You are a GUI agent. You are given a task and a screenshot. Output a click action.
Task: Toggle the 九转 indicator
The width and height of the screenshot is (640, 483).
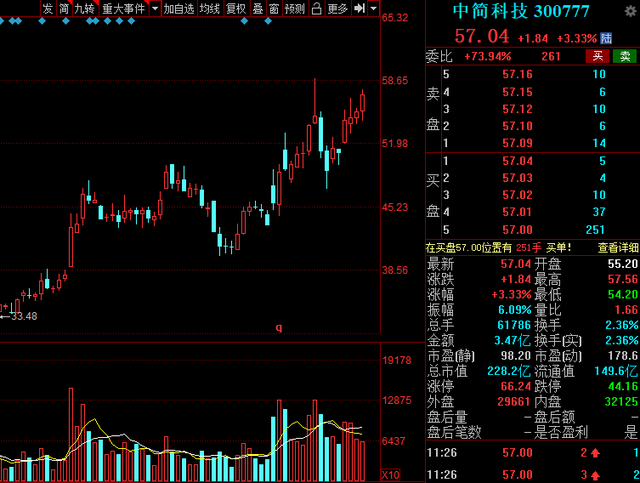coord(85,8)
